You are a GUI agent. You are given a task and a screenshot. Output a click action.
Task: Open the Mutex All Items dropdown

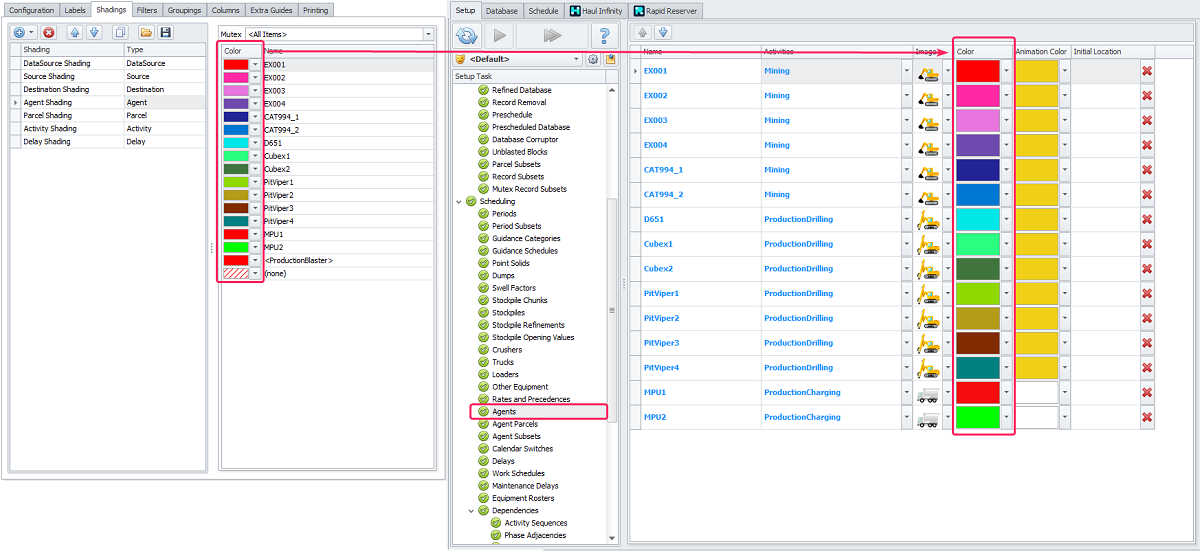pos(428,34)
